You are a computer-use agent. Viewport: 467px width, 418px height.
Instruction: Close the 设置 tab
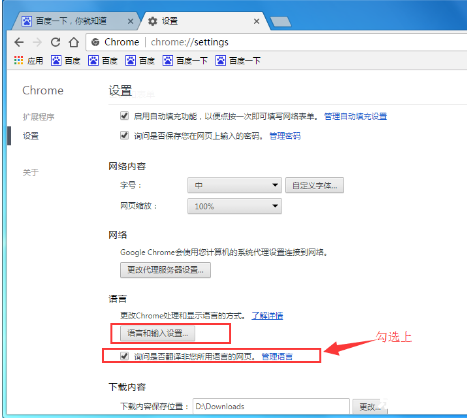[x=256, y=22]
